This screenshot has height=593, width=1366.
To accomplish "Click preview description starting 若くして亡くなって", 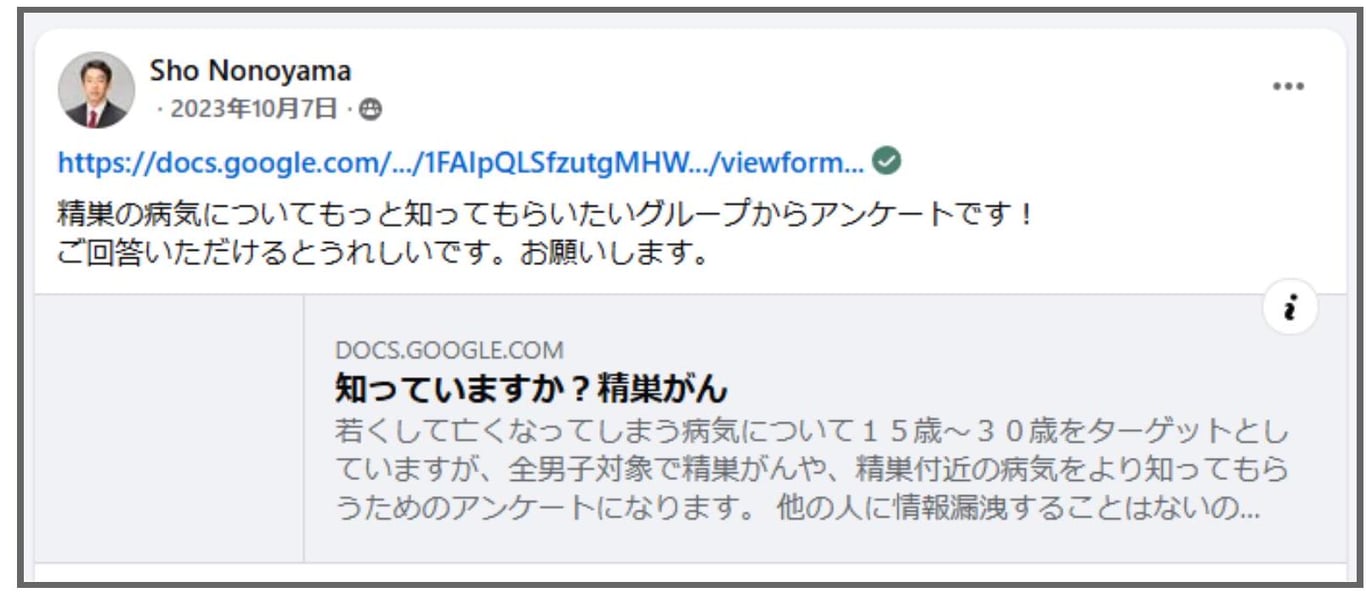I will tap(811, 472).
